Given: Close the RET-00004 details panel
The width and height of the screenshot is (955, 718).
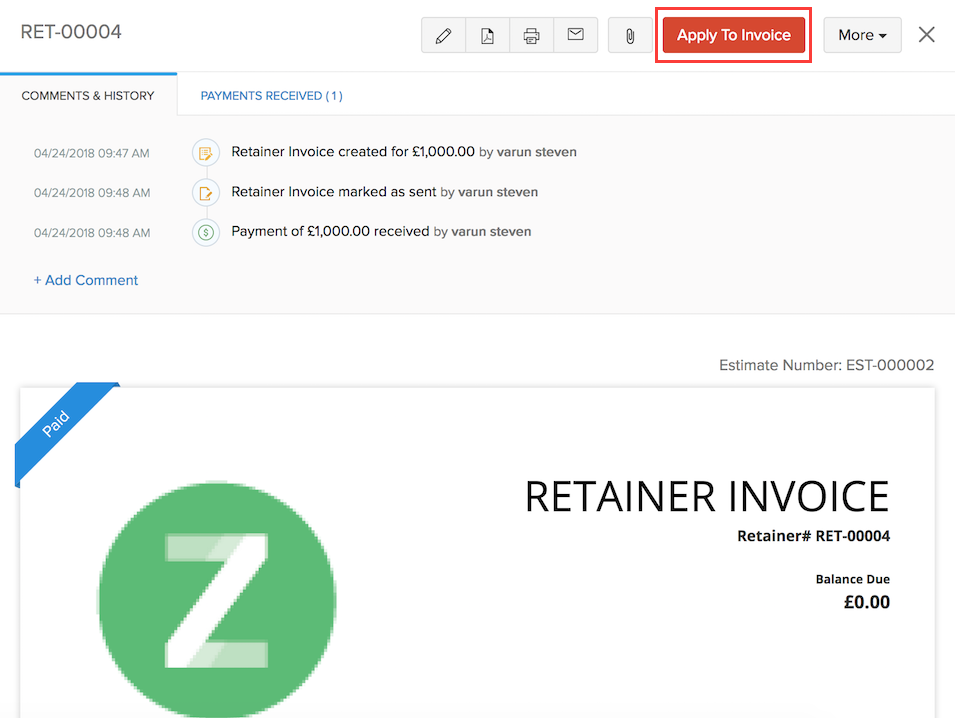Looking at the screenshot, I should point(926,35).
